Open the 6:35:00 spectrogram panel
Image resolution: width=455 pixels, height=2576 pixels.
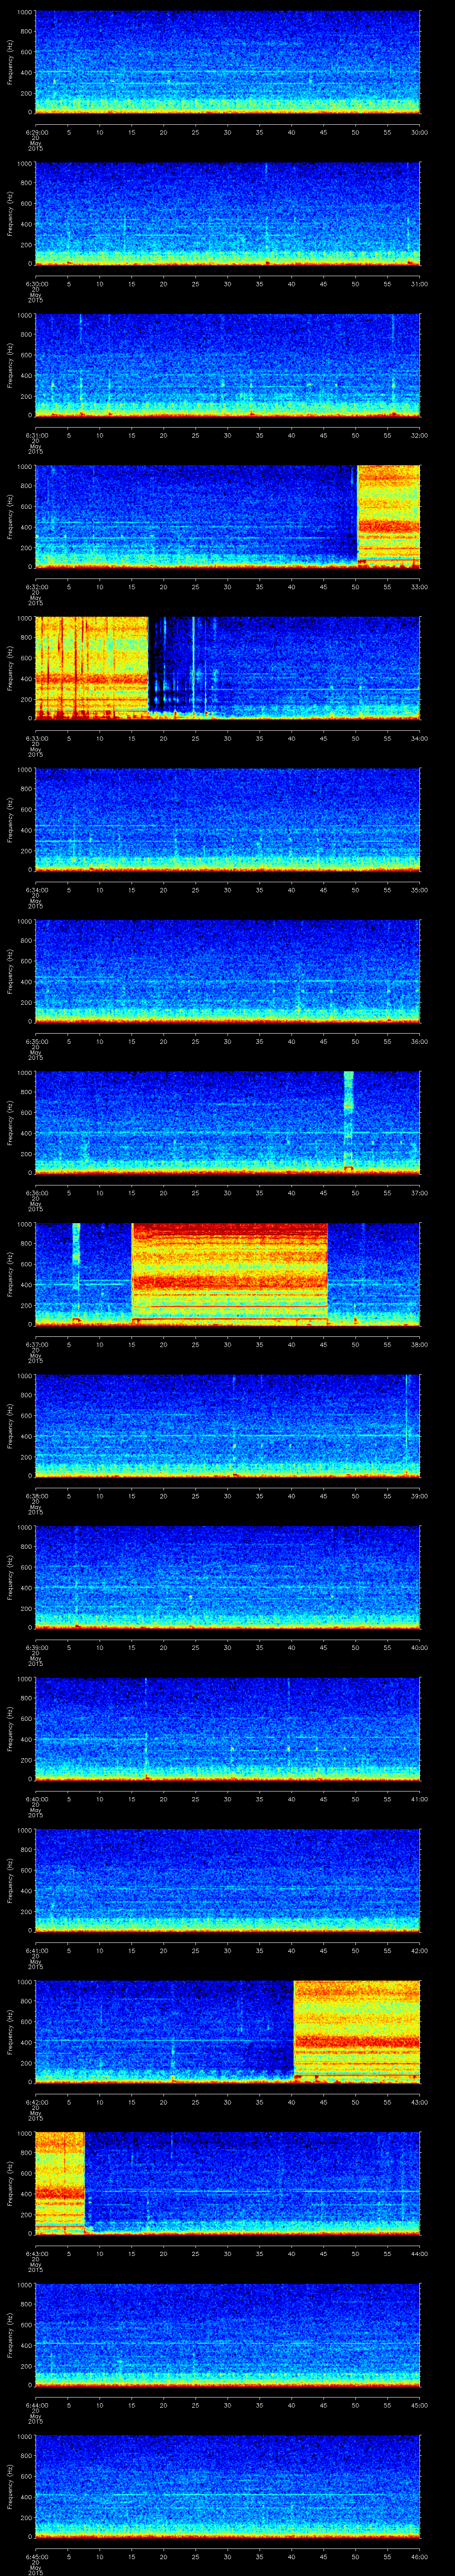coord(227,972)
